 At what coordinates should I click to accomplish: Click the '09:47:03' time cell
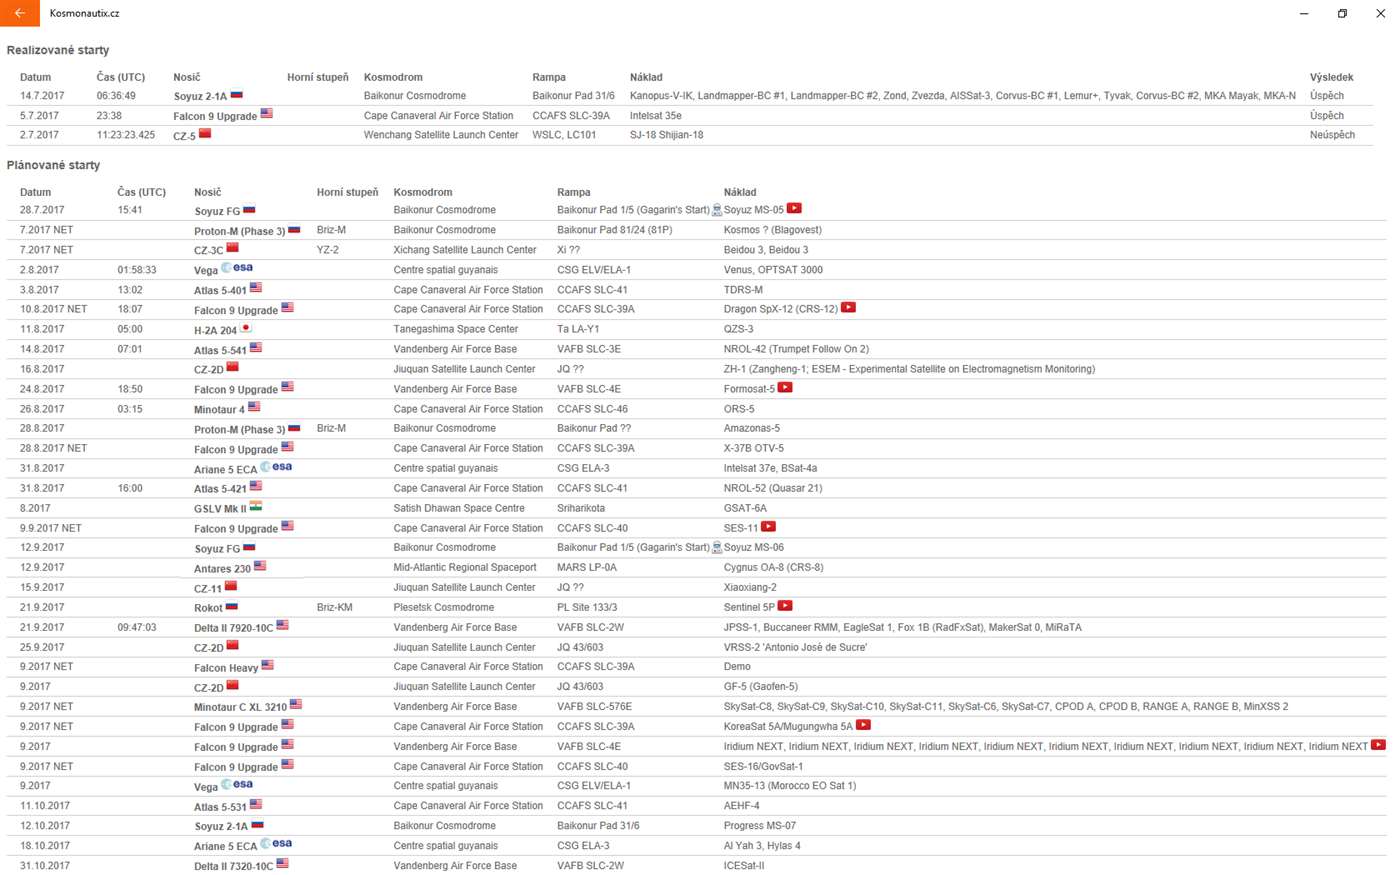tap(137, 627)
